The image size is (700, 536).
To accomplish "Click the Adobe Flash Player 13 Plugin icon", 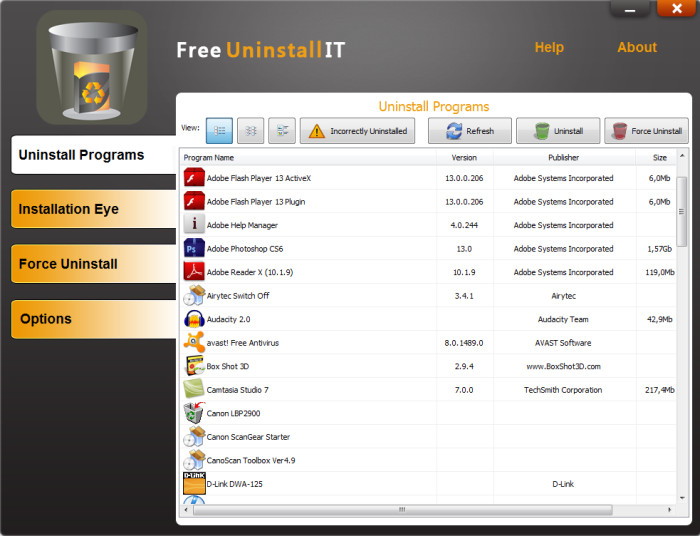I will [x=194, y=201].
